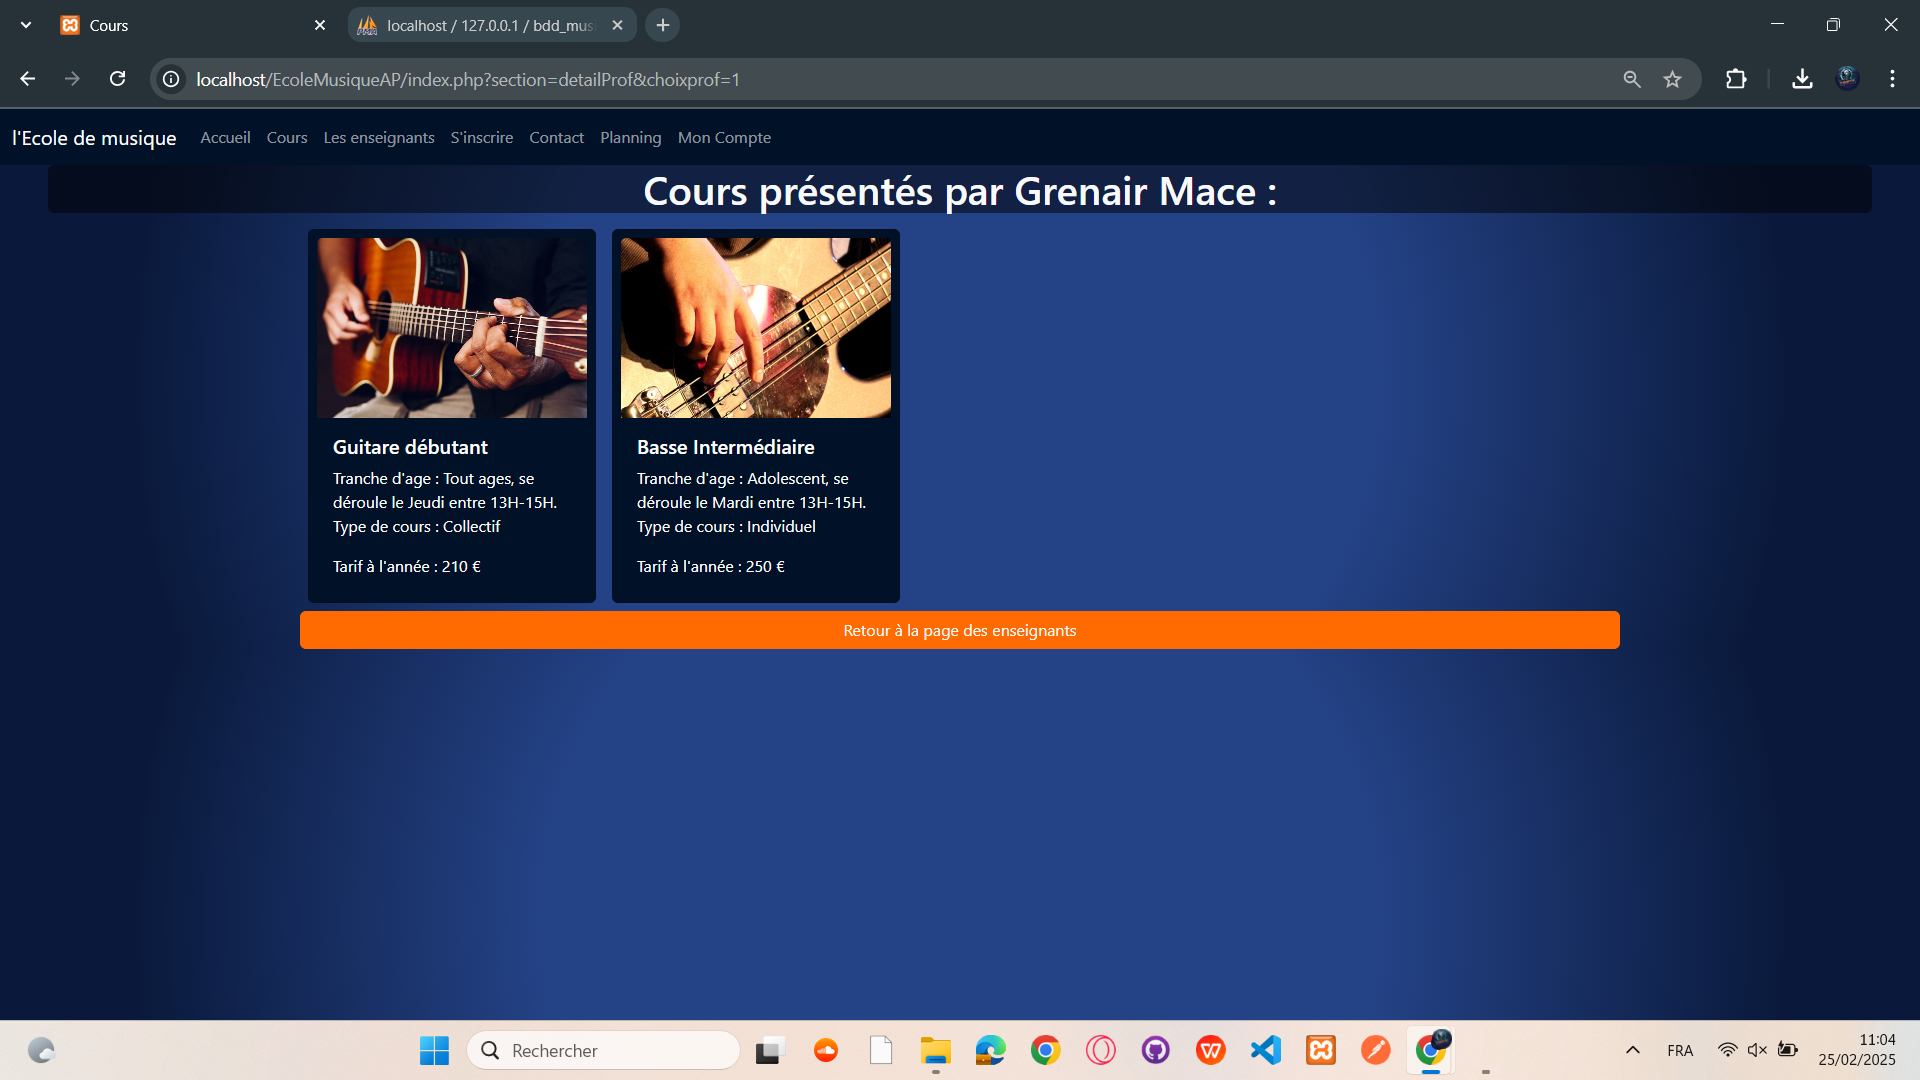Open WPS Office from the taskbar
This screenshot has height=1080, width=1920.
coord(1211,1050)
